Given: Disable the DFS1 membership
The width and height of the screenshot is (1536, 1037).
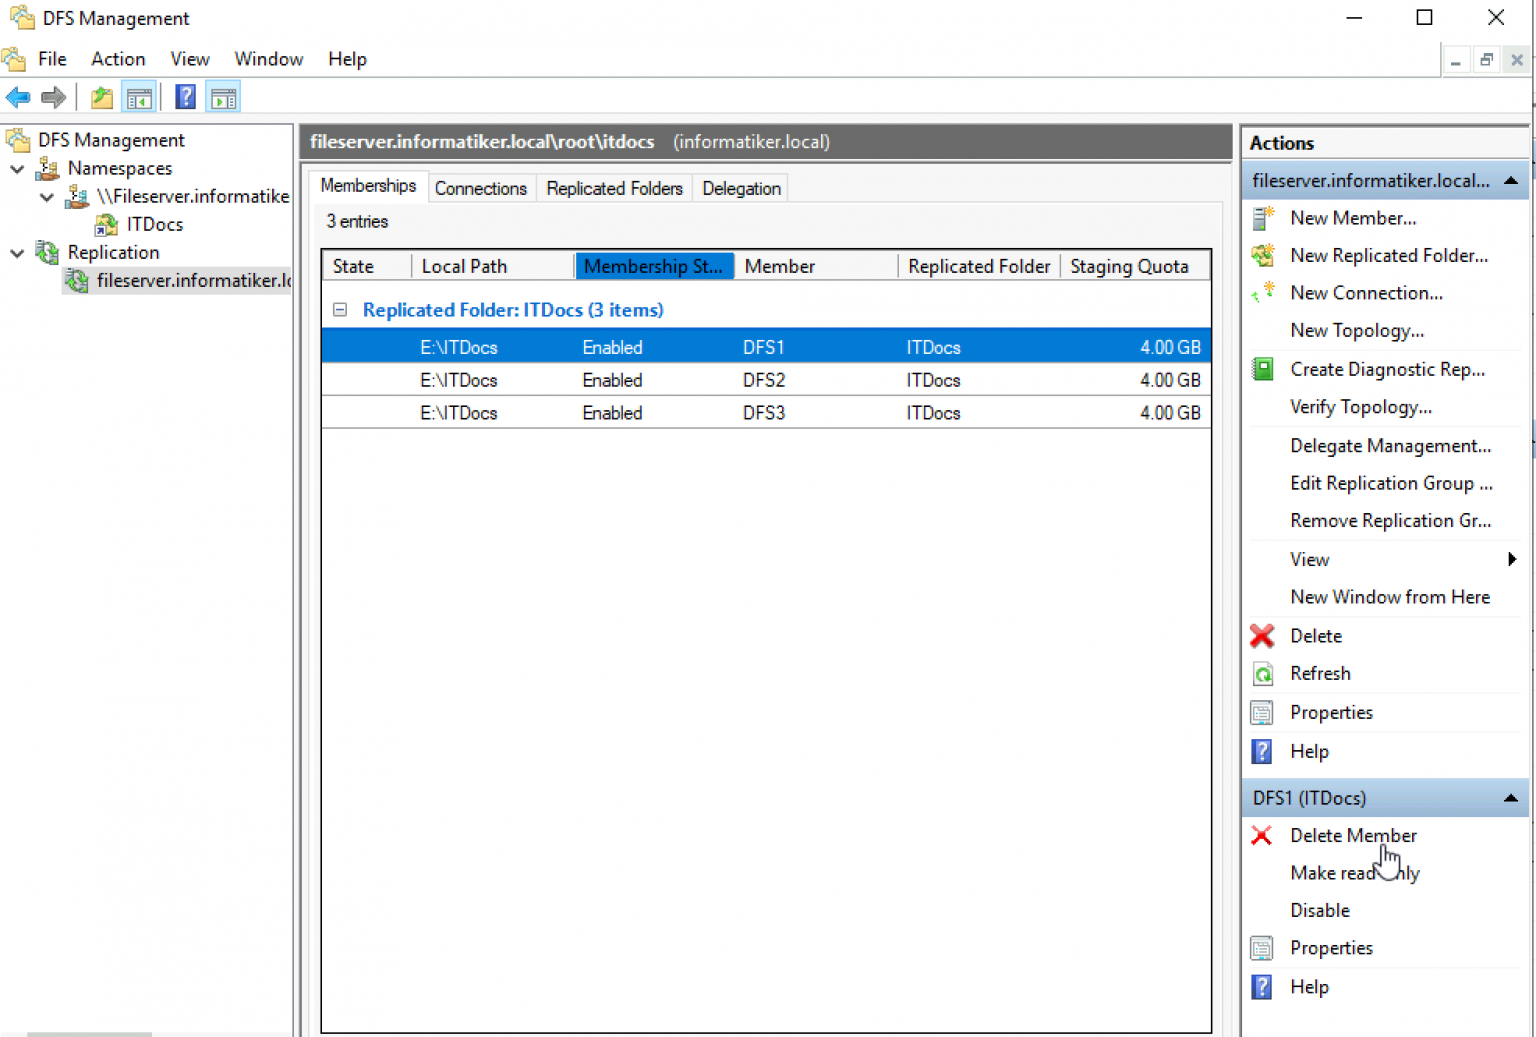Looking at the screenshot, I should (x=1319, y=910).
